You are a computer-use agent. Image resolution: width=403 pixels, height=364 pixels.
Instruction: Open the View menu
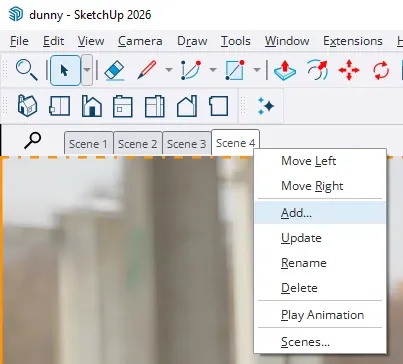click(x=91, y=41)
